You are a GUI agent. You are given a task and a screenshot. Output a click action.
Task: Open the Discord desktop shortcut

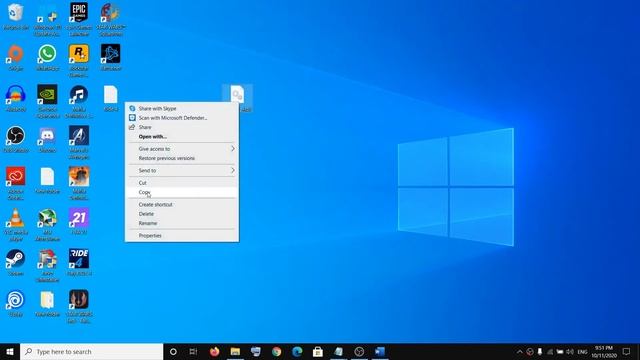click(x=47, y=139)
